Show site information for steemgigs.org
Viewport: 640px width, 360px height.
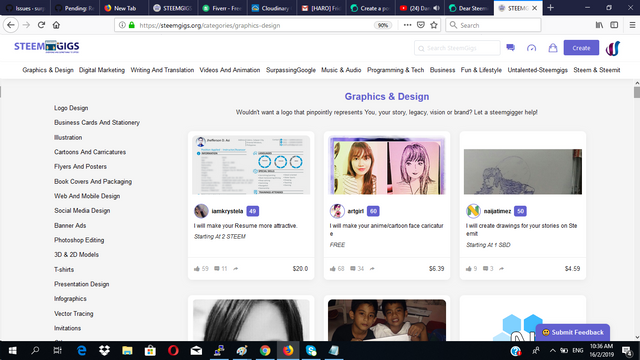[x=122, y=25]
